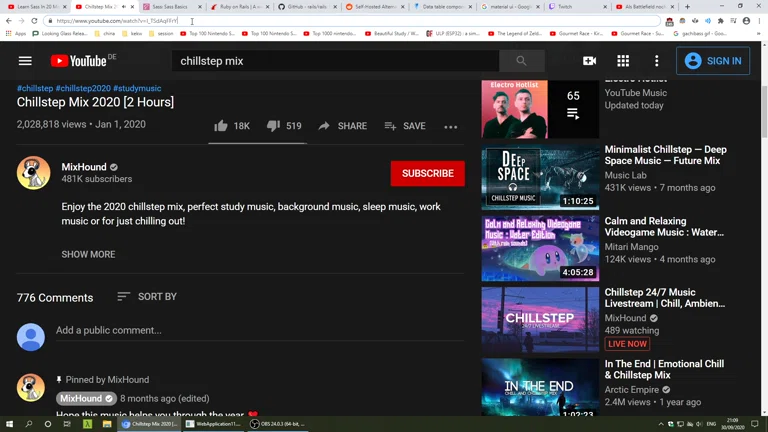Open Chrome extensions puzzle icon
The image size is (768, 432).
720,21
